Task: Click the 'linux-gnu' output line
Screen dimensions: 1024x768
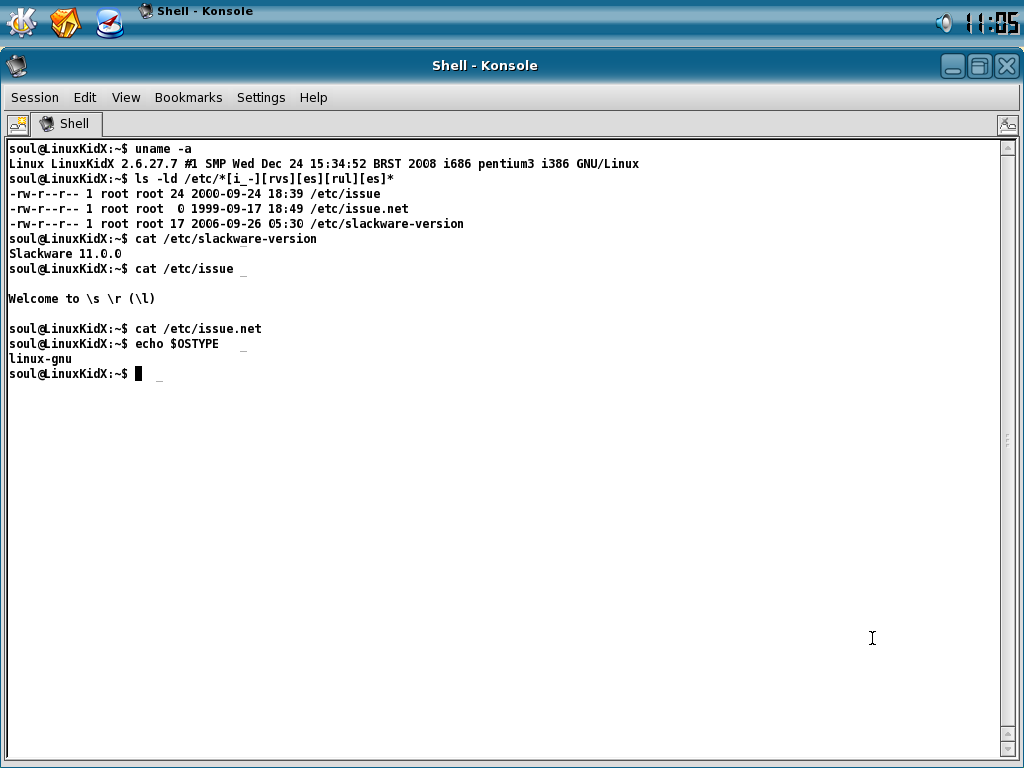Action: pyautogui.click(x=40, y=359)
